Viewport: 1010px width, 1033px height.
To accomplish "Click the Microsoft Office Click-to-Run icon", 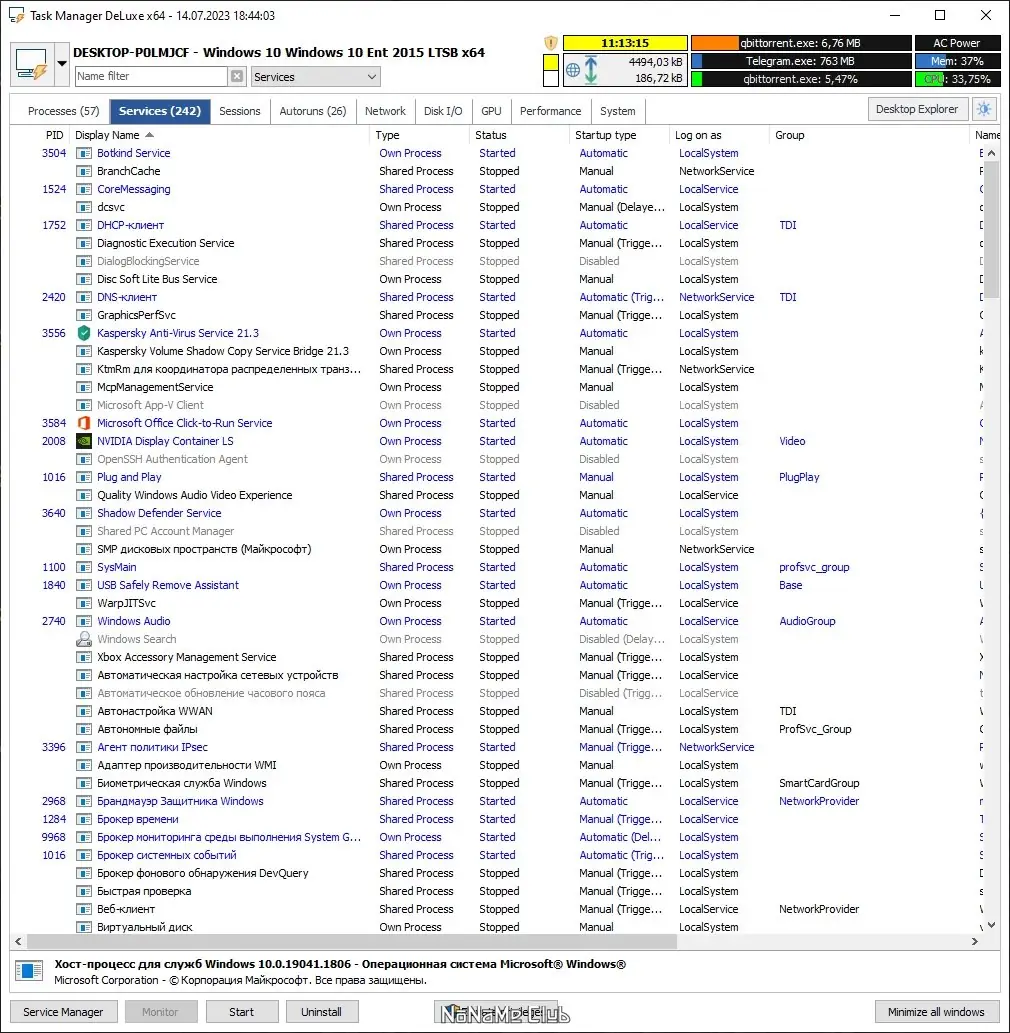I will 84,423.
